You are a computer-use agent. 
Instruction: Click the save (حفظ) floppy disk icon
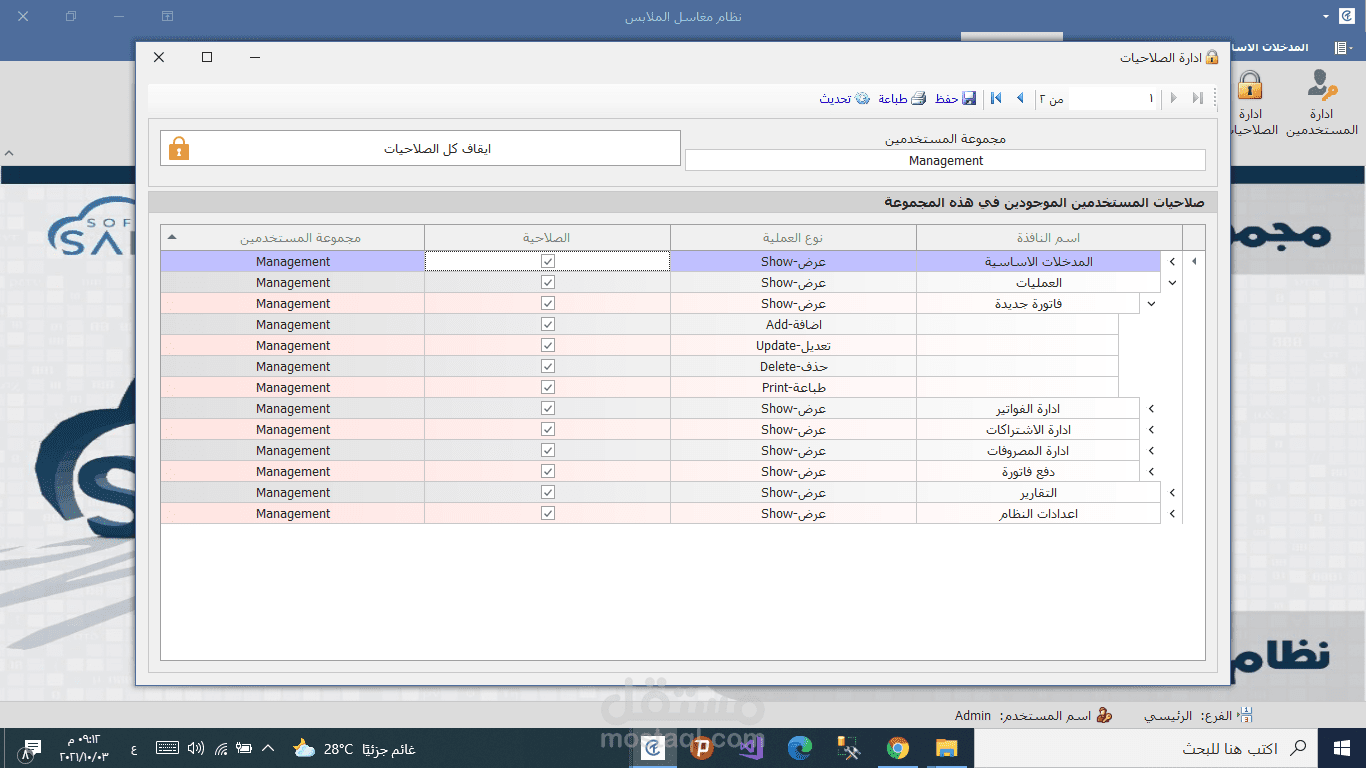pyautogui.click(x=968, y=98)
